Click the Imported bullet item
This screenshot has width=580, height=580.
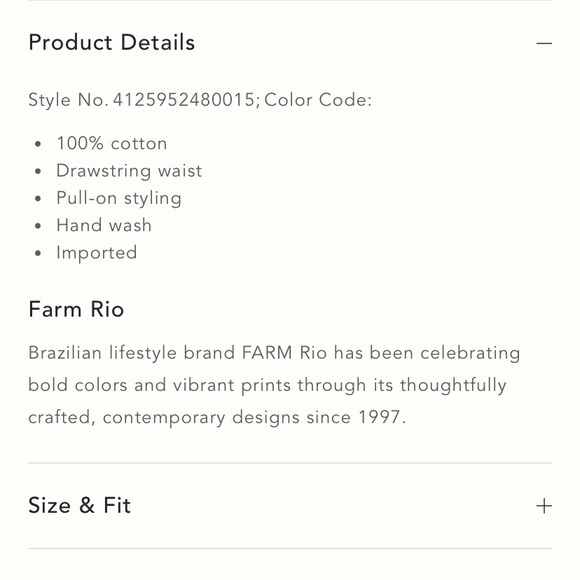point(97,253)
